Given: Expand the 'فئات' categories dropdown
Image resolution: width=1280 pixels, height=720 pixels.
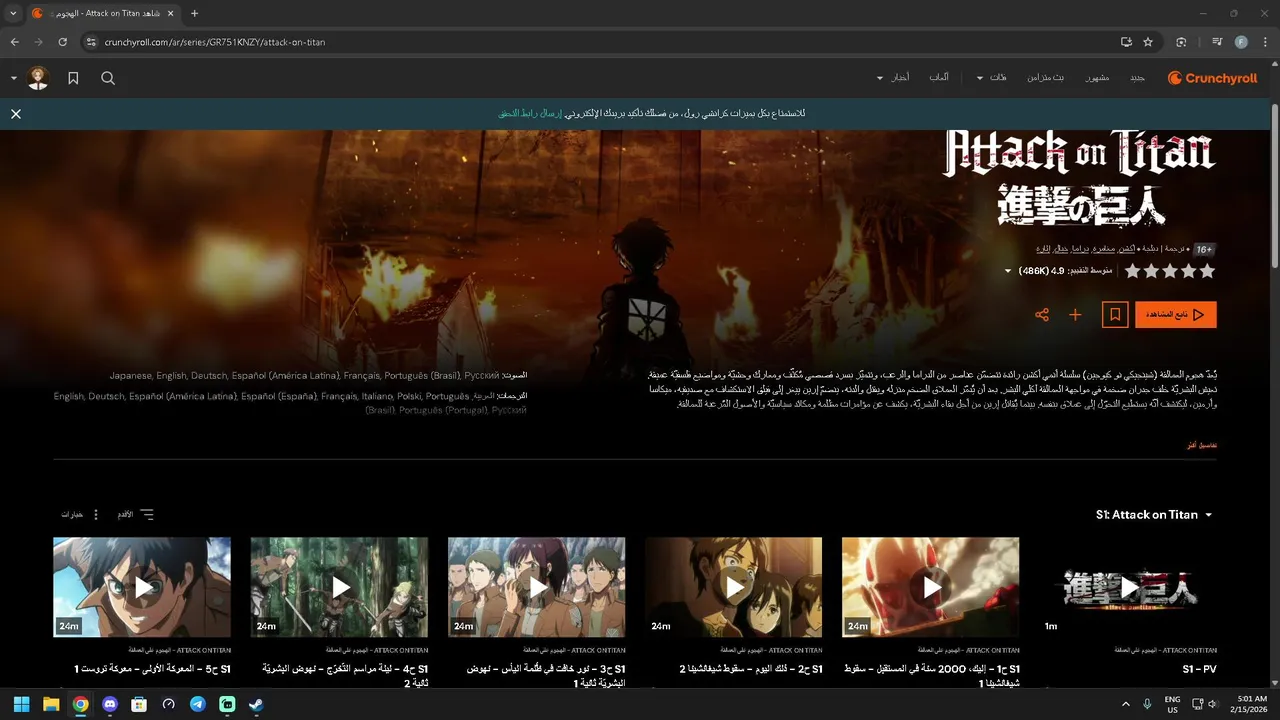Looking at the screenshot, I should (x=992, y=78).
